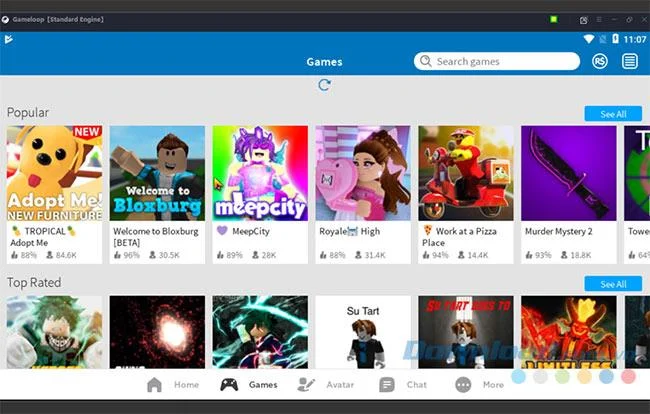Click thumbs-up icon on Welcome to Bloxburg card
Image resolution: width=650 pixels, height=414 pixels.
pos(117,255)
